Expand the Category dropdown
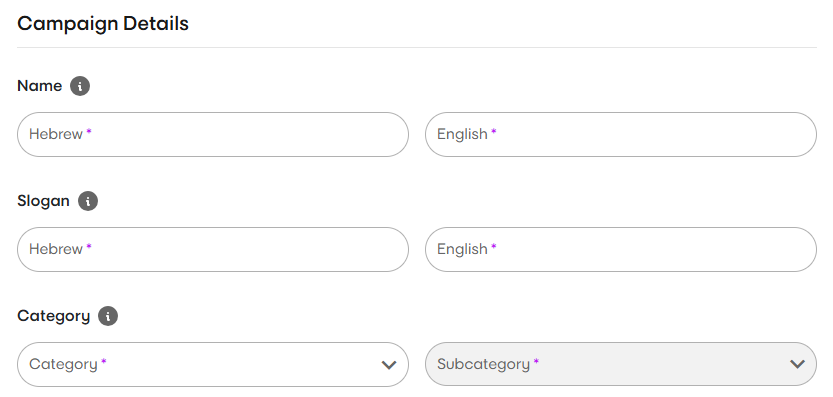The height and width of the screenshot is (397, 833). point(213,365)
